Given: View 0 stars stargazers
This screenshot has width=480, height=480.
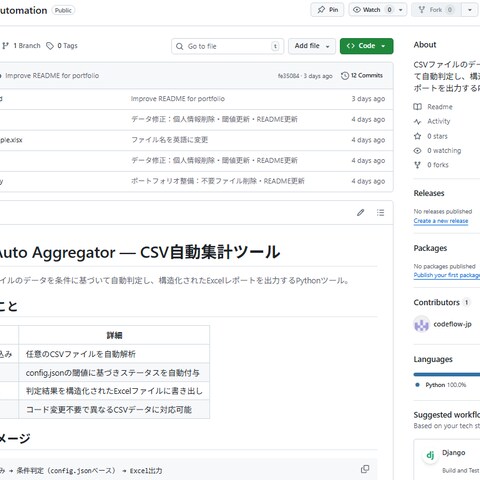Looking at the screenshot, I should pyautogui.click(x=437, y=136).
